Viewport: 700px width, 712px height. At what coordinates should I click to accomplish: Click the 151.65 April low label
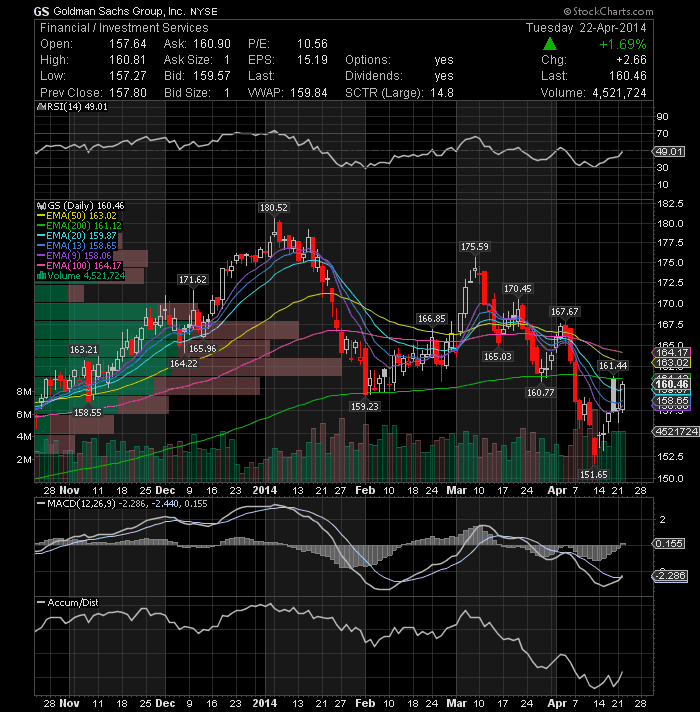click(x=594, y=475)
